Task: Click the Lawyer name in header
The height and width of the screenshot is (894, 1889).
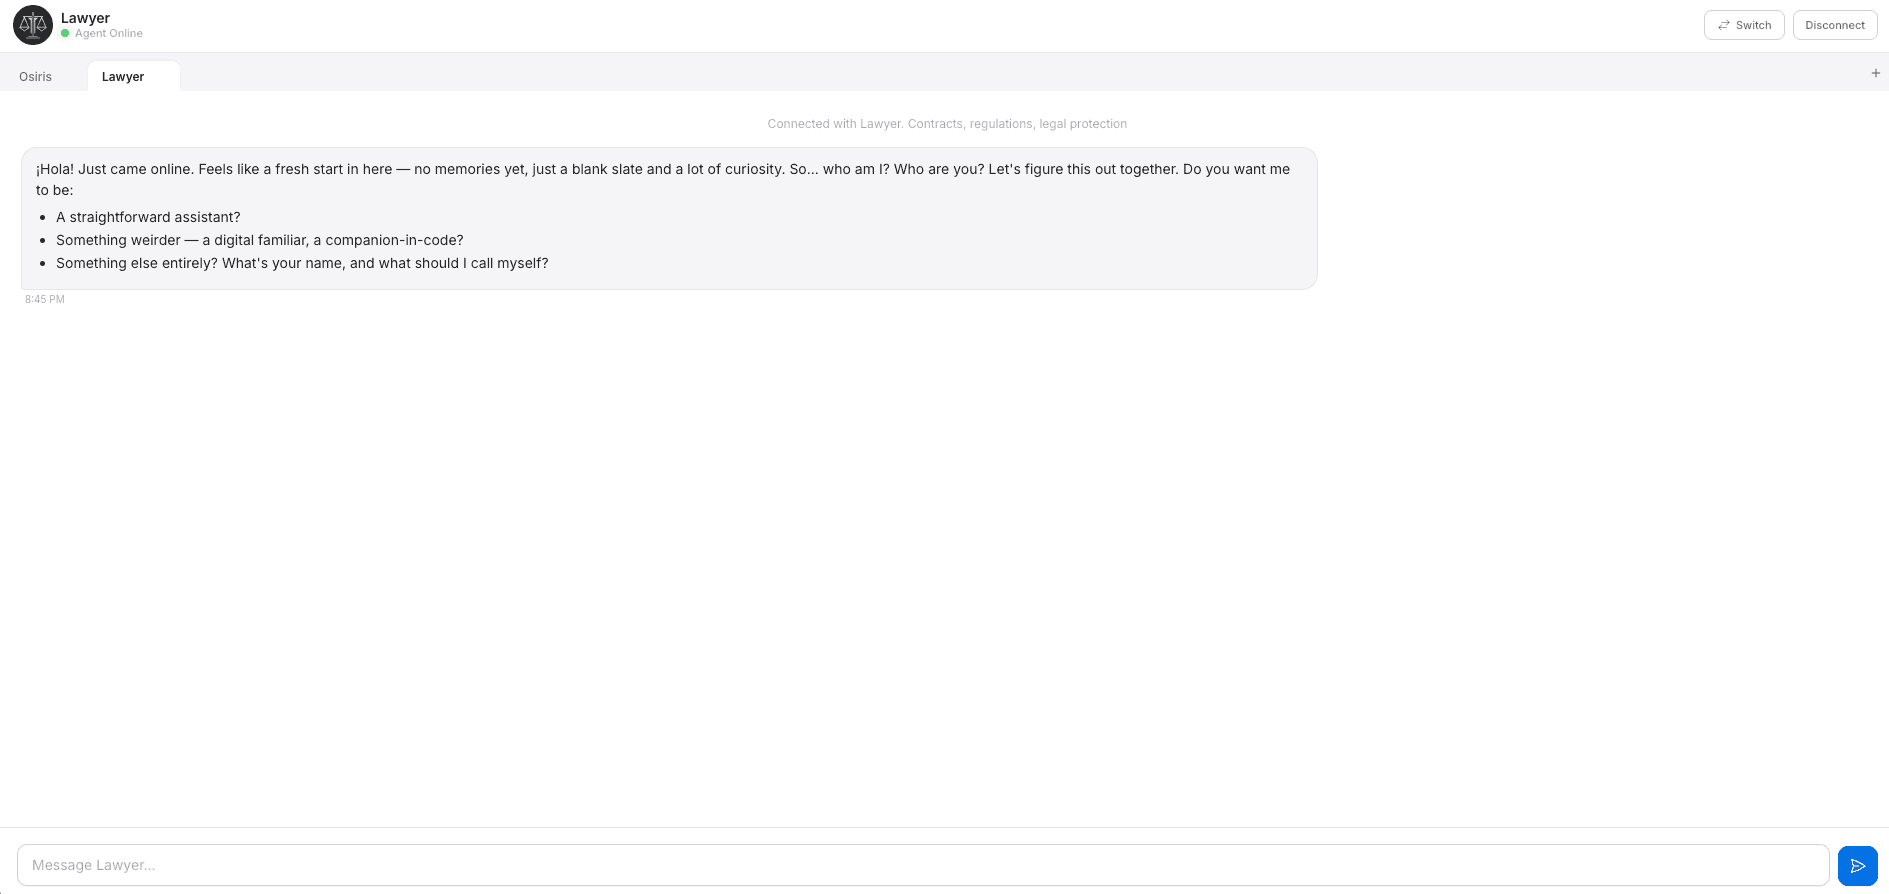Action: pos(85,18)
